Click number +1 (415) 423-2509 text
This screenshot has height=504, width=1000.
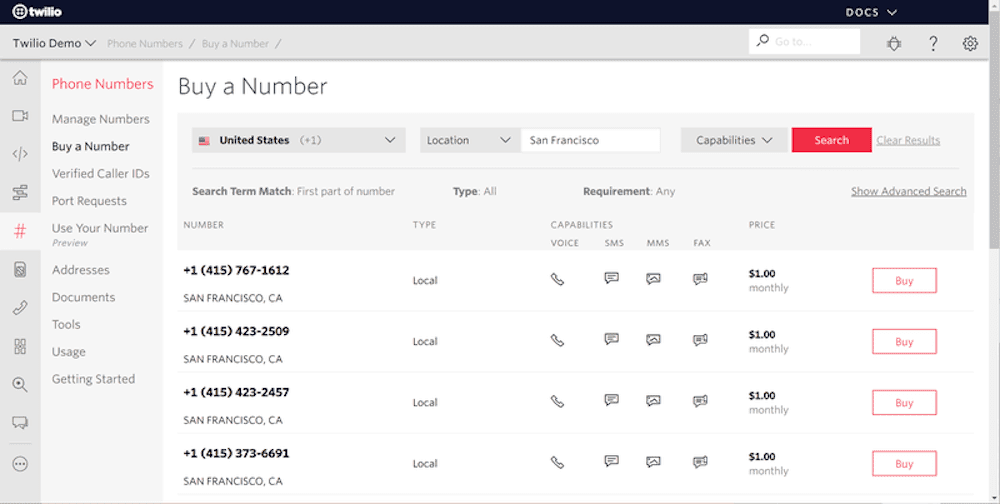(236, 331)
